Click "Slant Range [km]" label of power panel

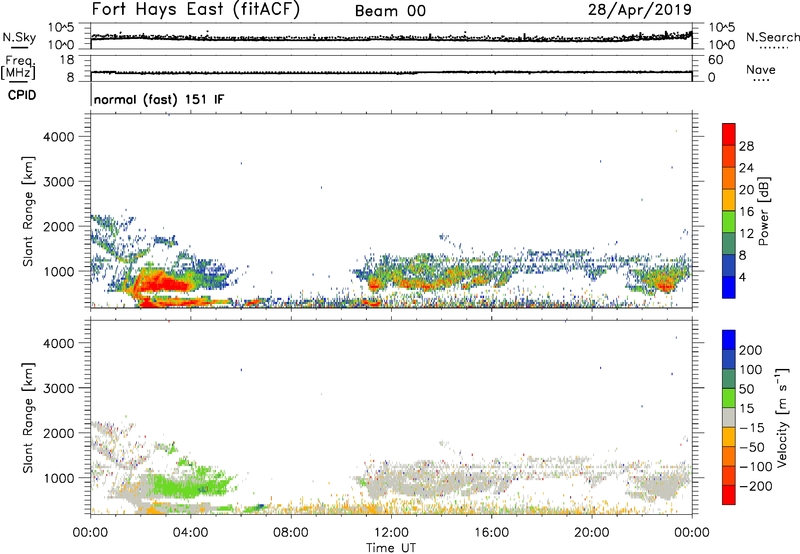[28, 212]
